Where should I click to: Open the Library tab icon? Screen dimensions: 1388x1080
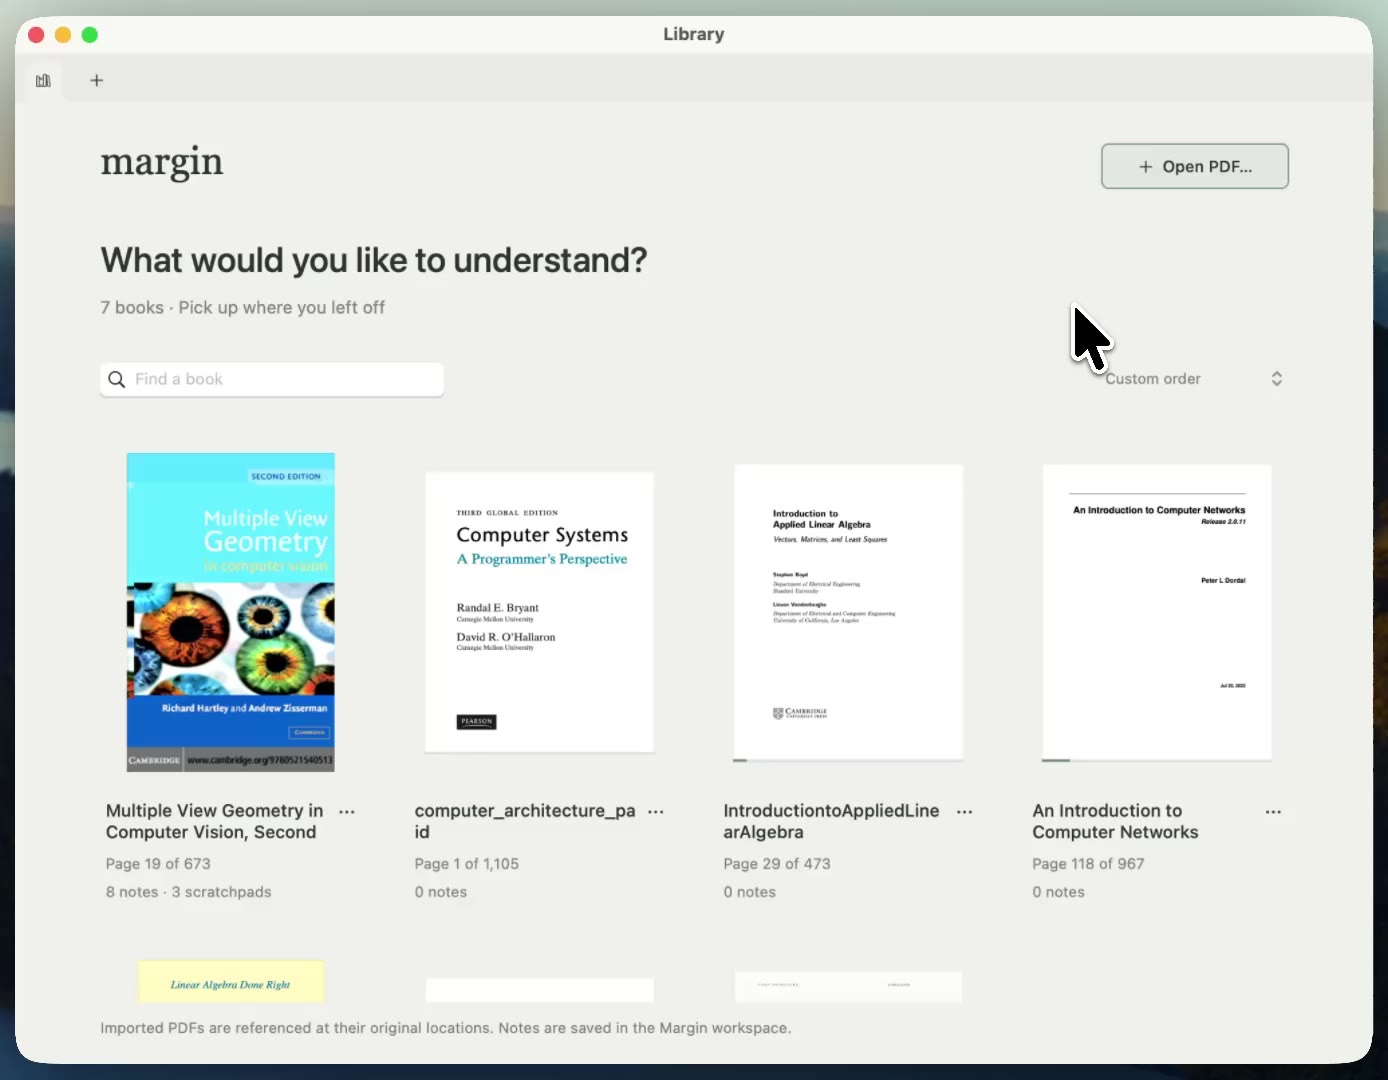43,80
